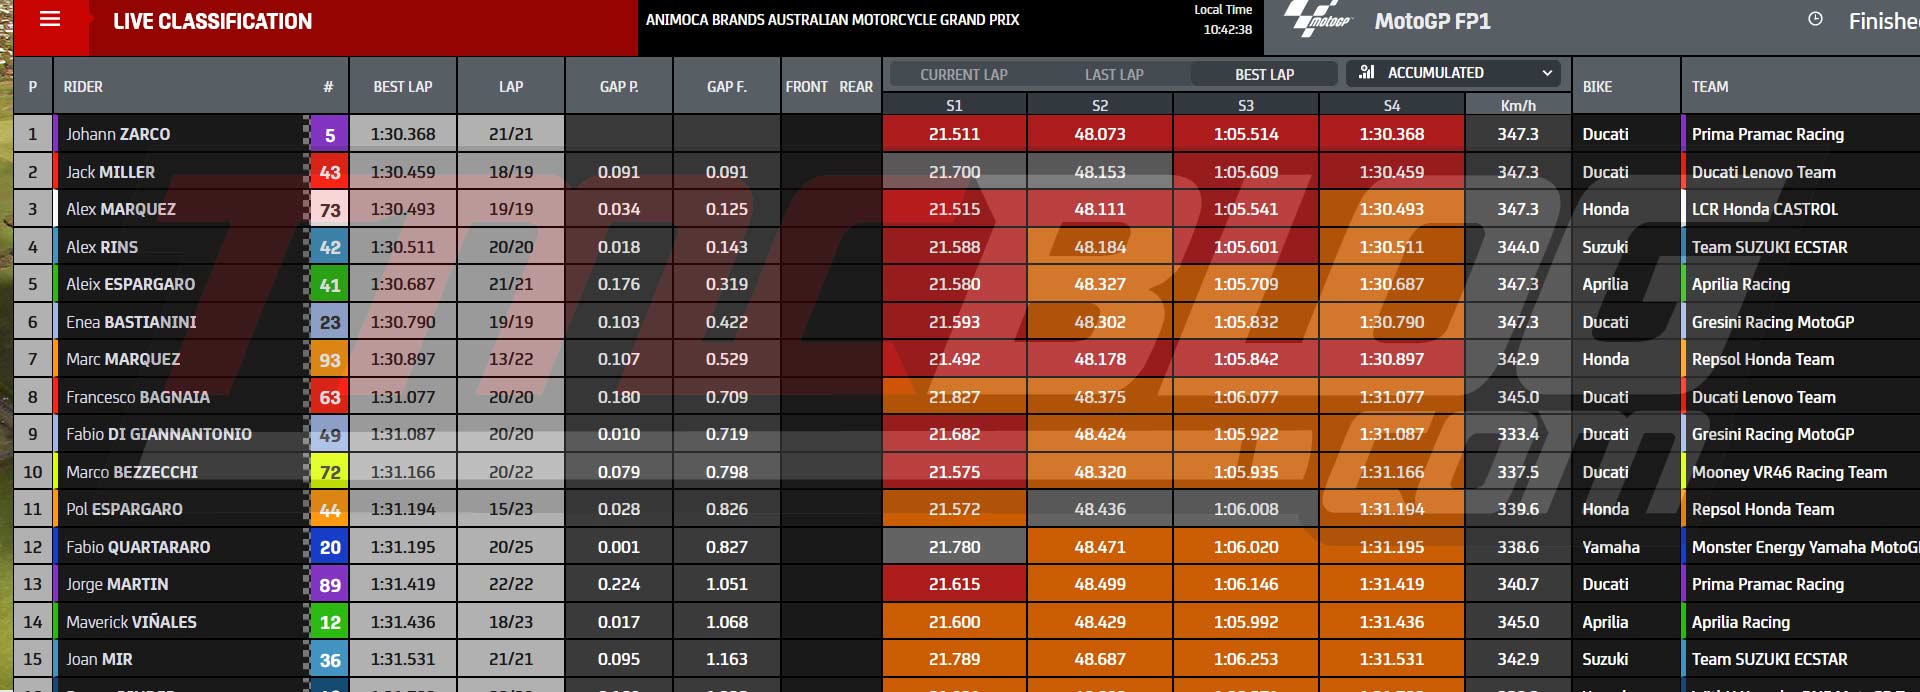Click the green number 12 badge
This screenshot has height=692, width=1920.
(x=330, y=622)
